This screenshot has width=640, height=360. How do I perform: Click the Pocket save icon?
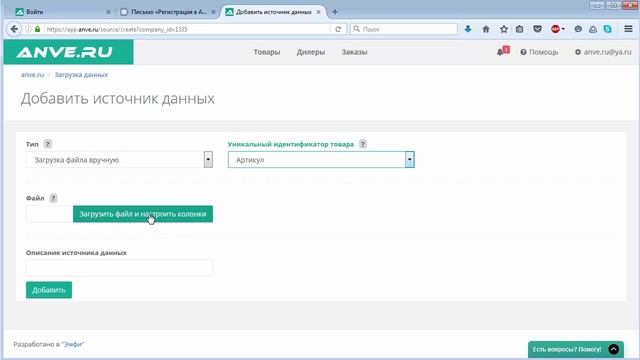point(537,29)
